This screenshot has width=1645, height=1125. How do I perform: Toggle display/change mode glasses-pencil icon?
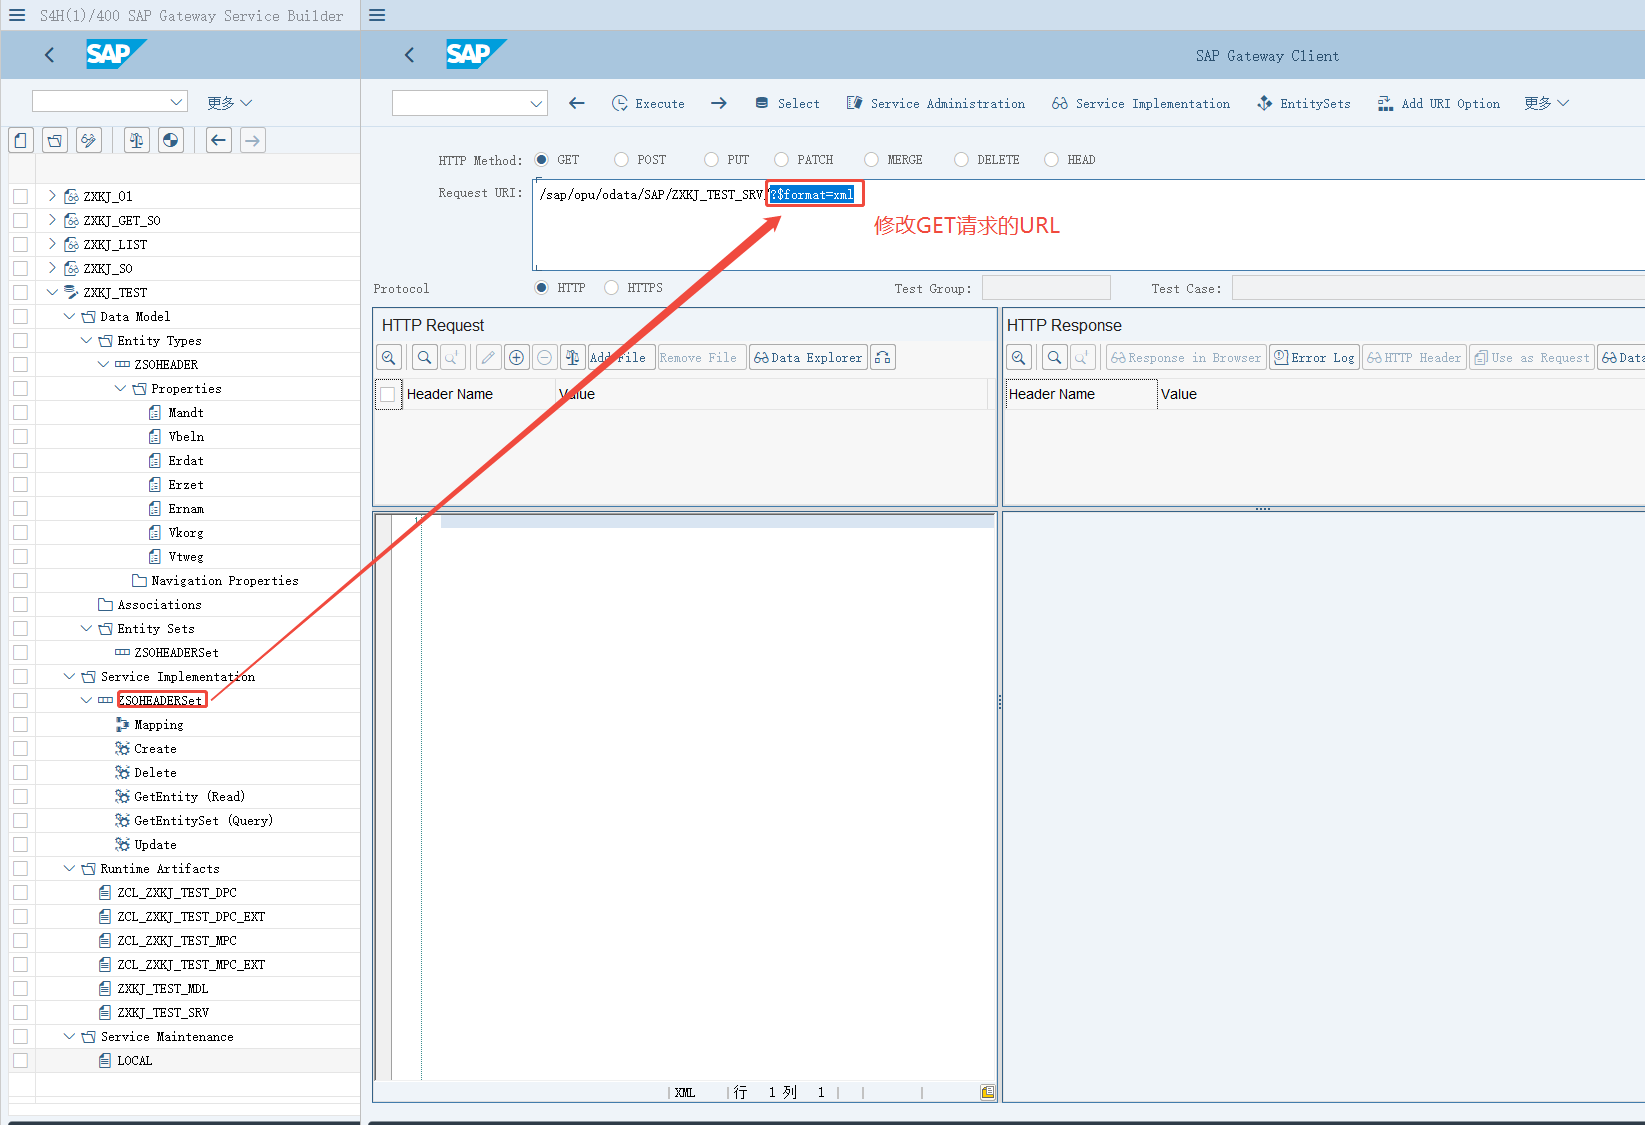pyautogui.click(x=89, y=141)
